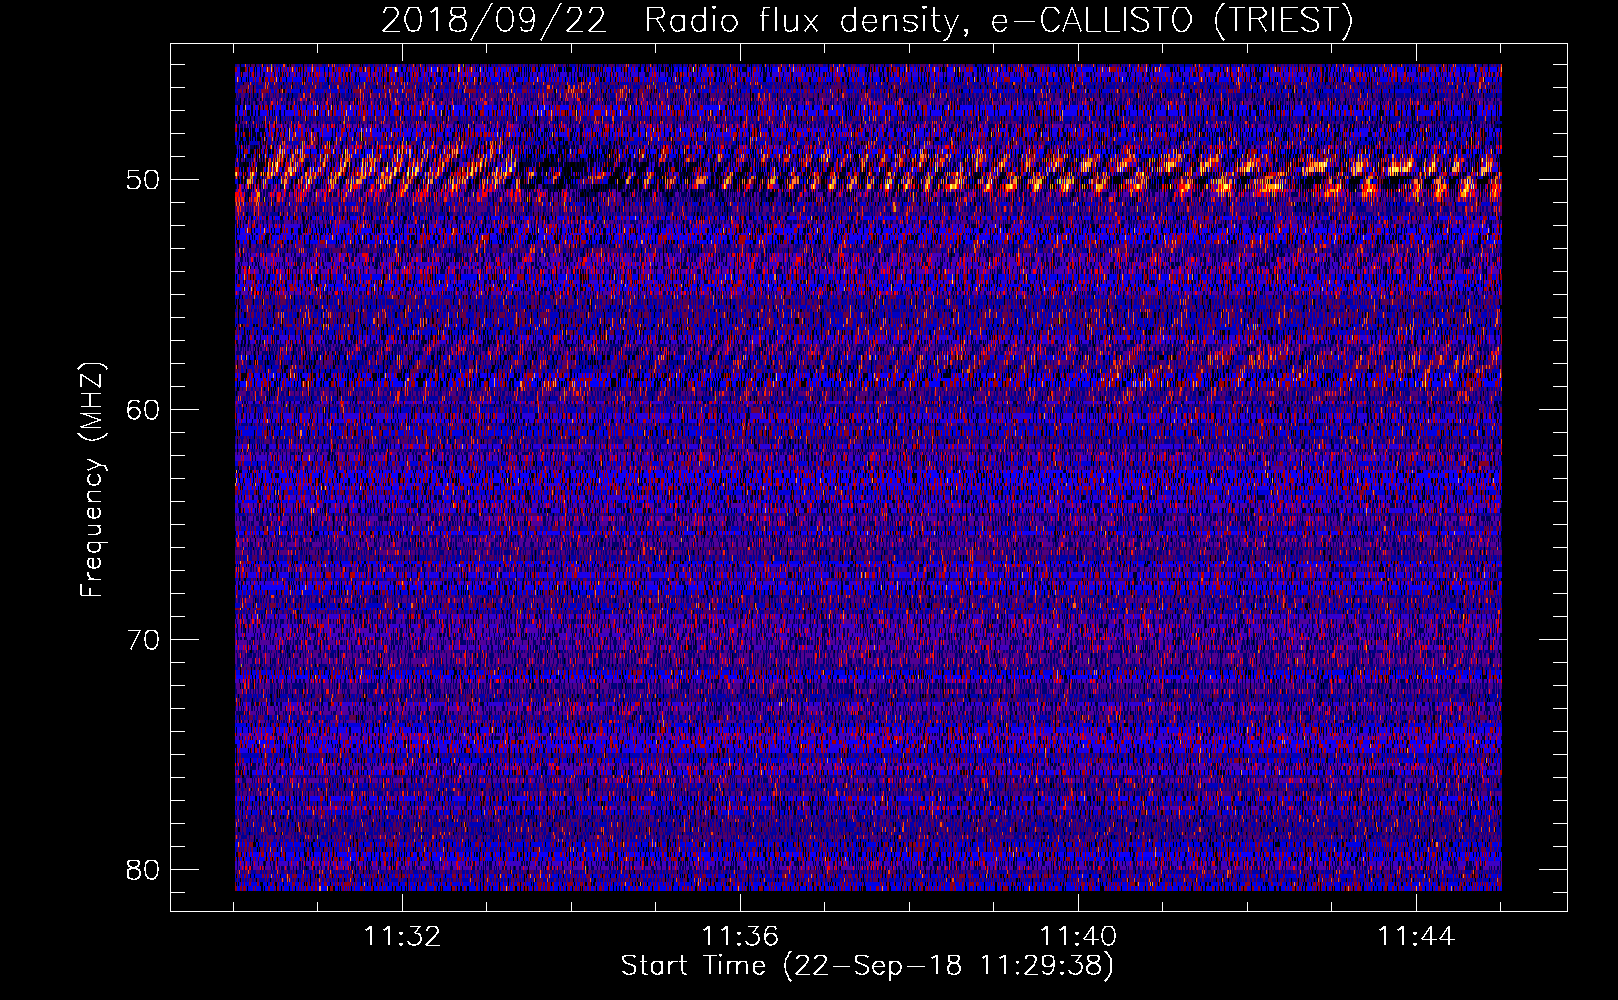The width and height of the screenshot is (1618, 1000).
Task: Click the plot title '2018/09/22 Radio flux density'
Action: [x=867, y=20]
